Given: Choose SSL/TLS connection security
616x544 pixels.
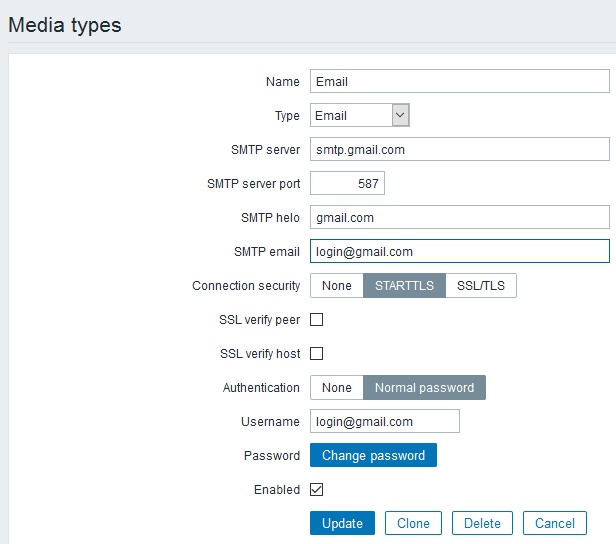Looking at the screenshot, I should (x=481, y=286).
